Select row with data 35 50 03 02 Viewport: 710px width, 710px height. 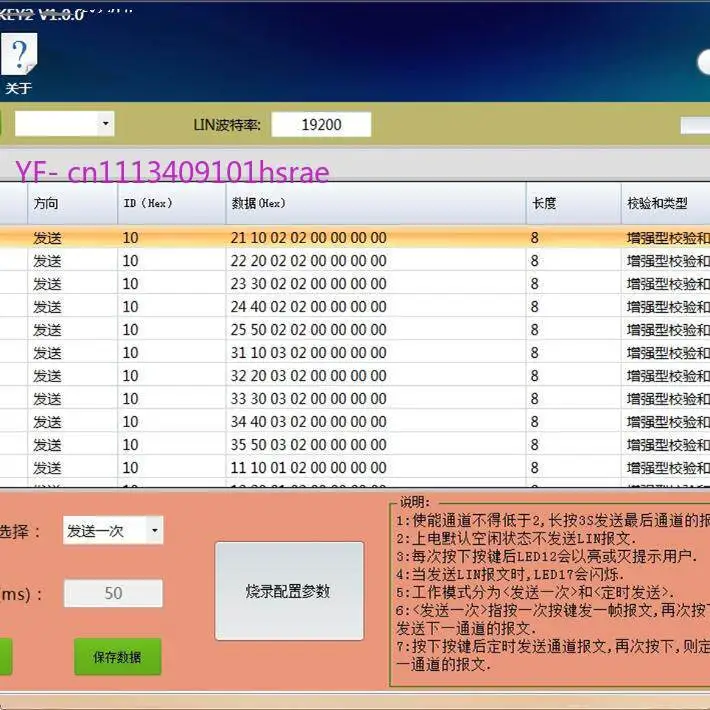355,445
